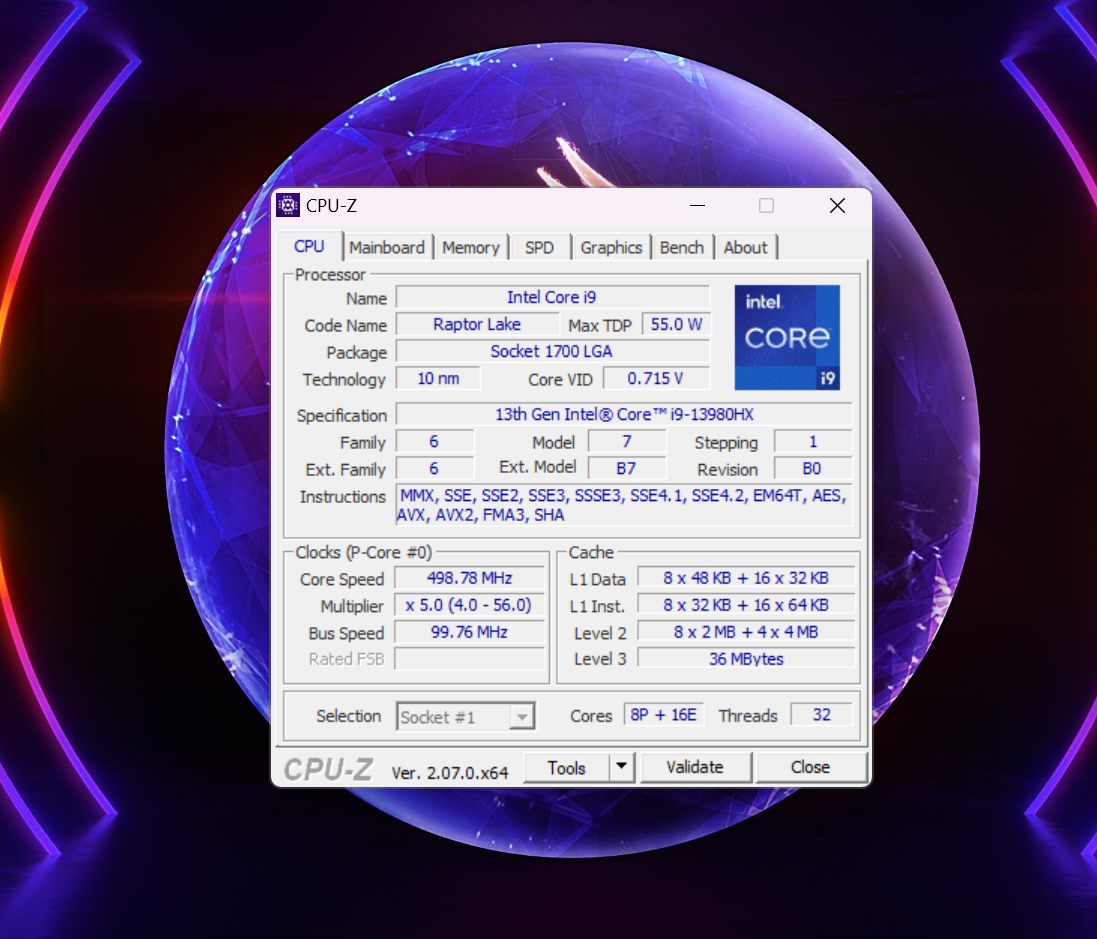The height and width of the screenshot is (939, 1097).
Task: Click the Multiplier value x 5.0
Action: [469, 605]
